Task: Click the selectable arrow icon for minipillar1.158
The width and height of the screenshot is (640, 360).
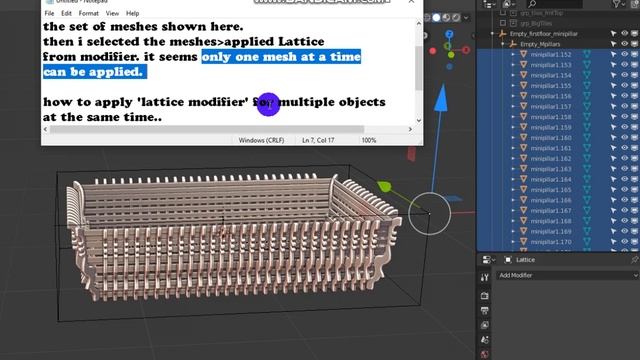Action: [x=613, y=117]
